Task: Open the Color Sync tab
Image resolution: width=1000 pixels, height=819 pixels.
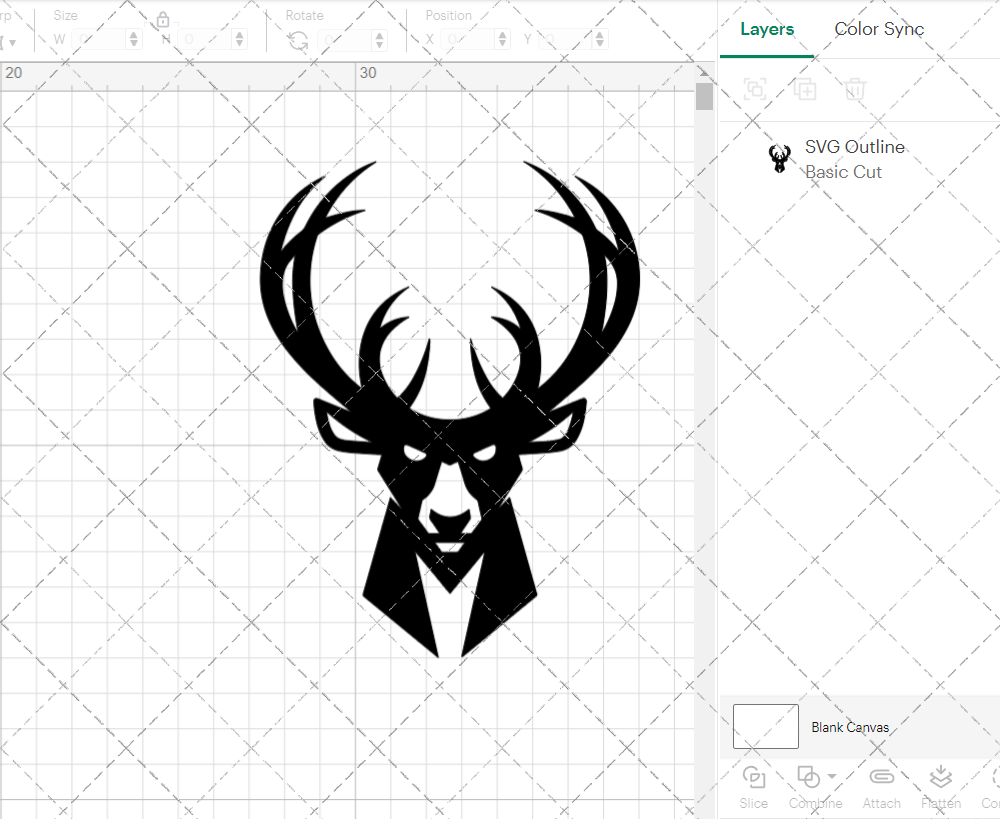Action: tap(879, 29)
